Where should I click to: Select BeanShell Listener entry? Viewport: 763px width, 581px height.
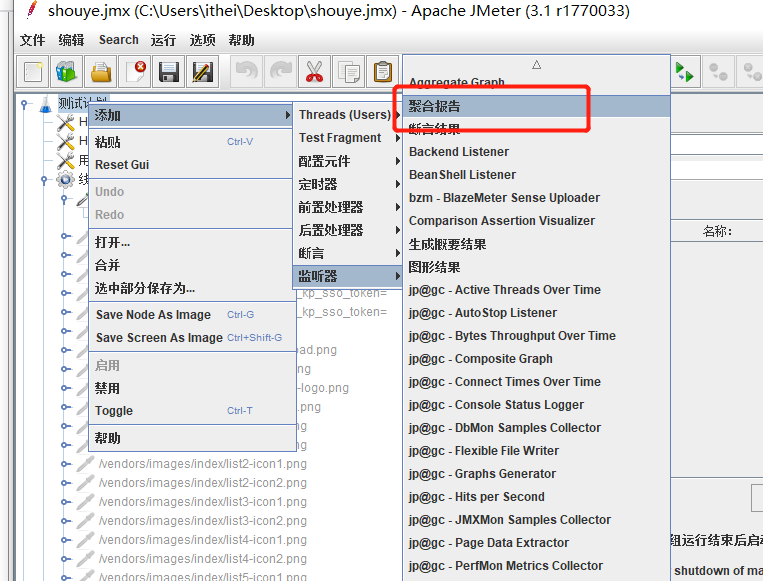pos(536,175)
